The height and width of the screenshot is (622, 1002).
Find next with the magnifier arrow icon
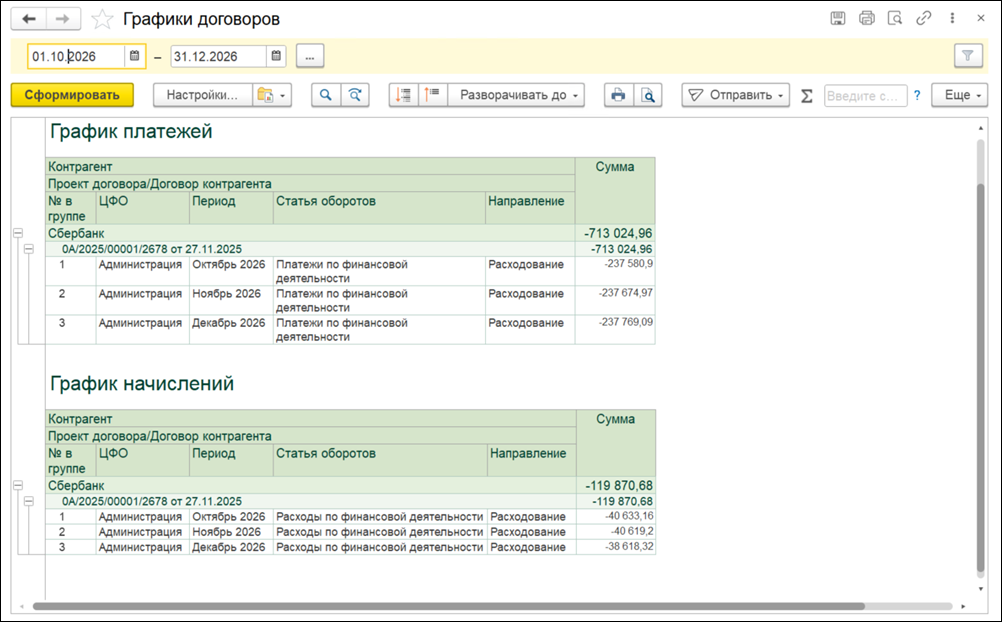(355, 95)
